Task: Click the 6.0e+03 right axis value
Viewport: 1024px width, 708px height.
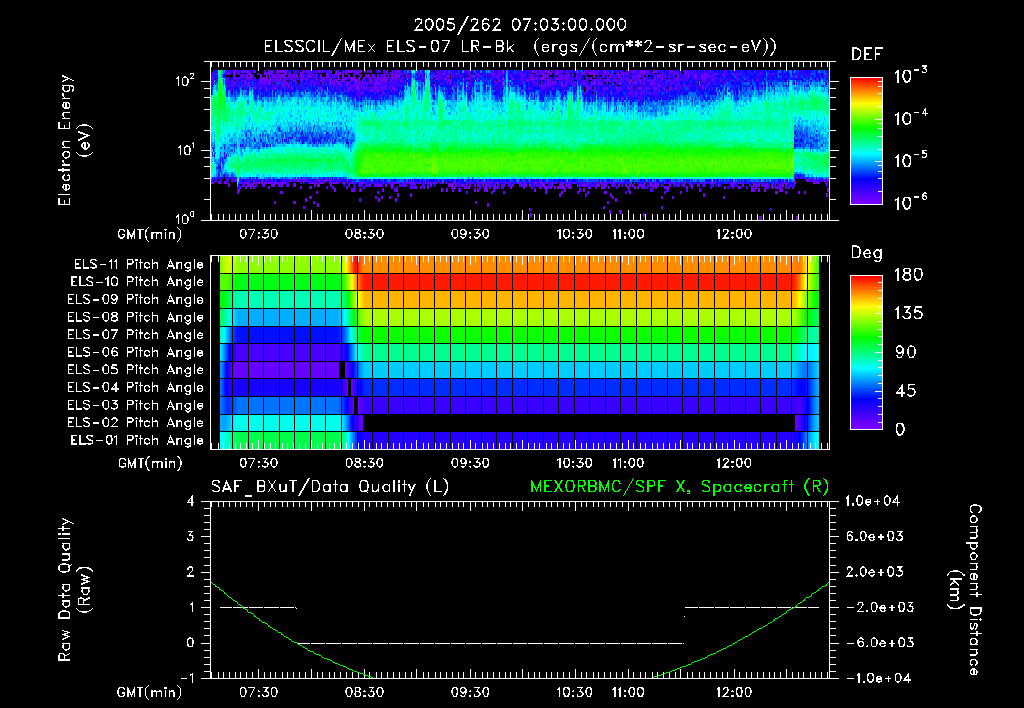Action: (874, 537)
